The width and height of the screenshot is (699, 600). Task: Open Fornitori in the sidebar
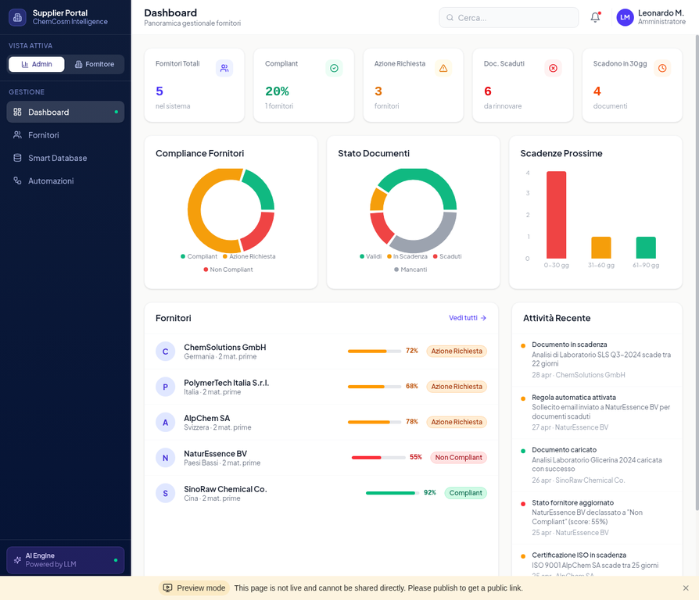coord(65,135)
